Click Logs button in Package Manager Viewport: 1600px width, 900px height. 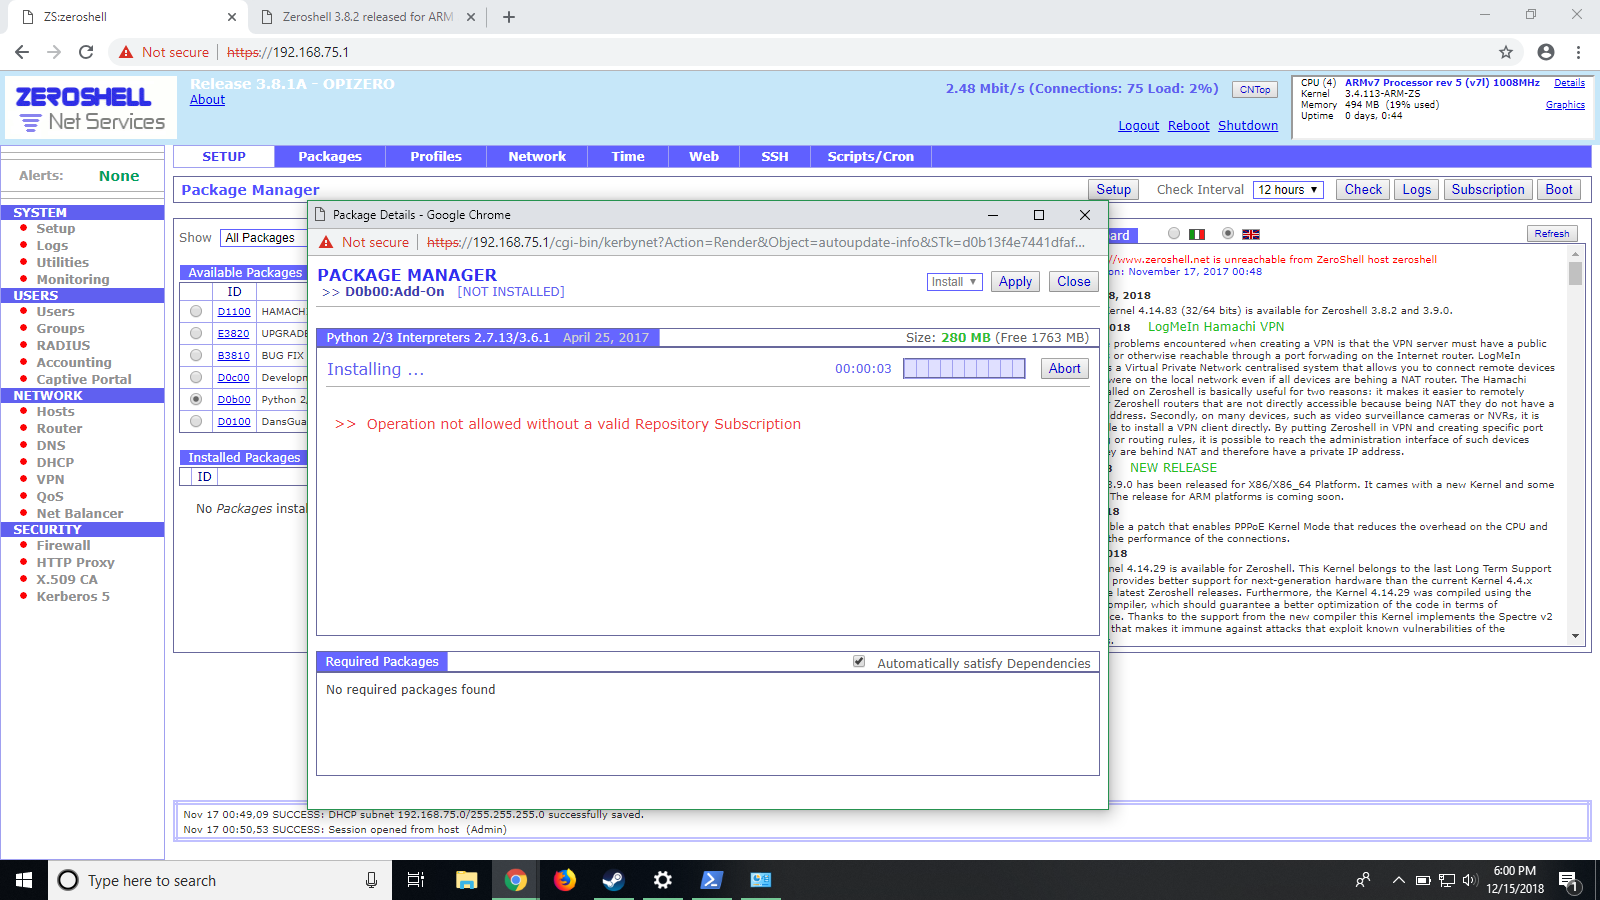tap(1416, 190)
